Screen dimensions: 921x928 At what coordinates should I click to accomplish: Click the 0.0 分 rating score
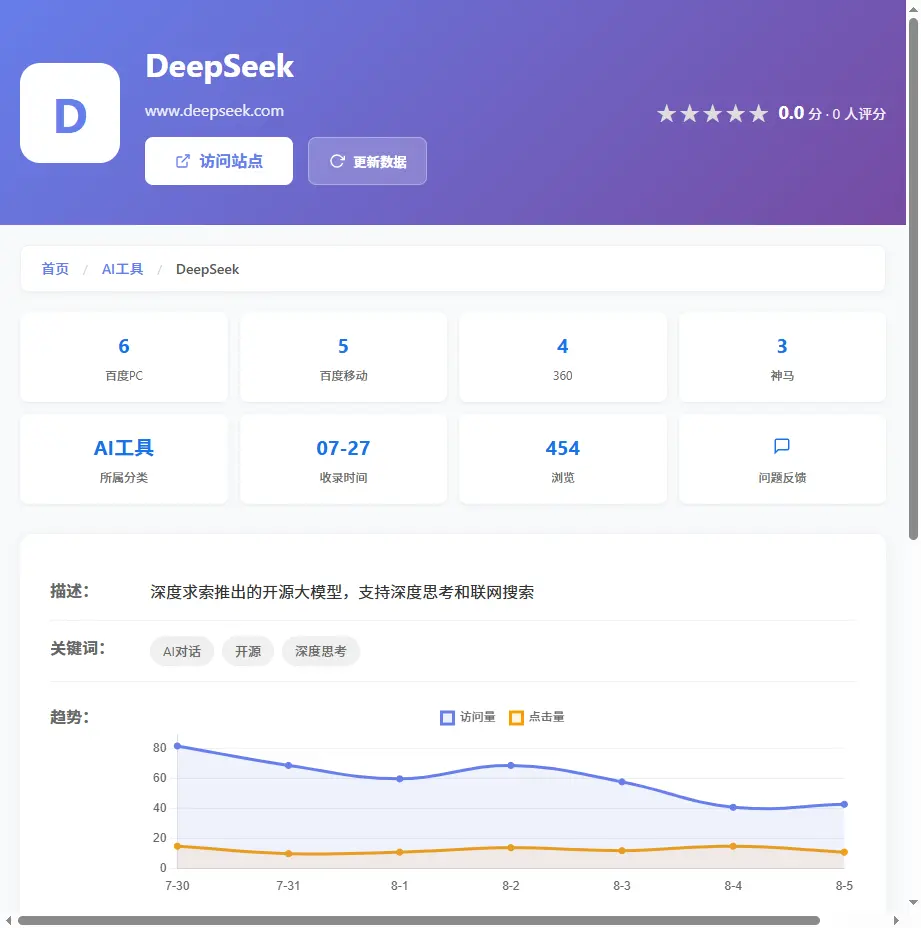tap(800, 113)
